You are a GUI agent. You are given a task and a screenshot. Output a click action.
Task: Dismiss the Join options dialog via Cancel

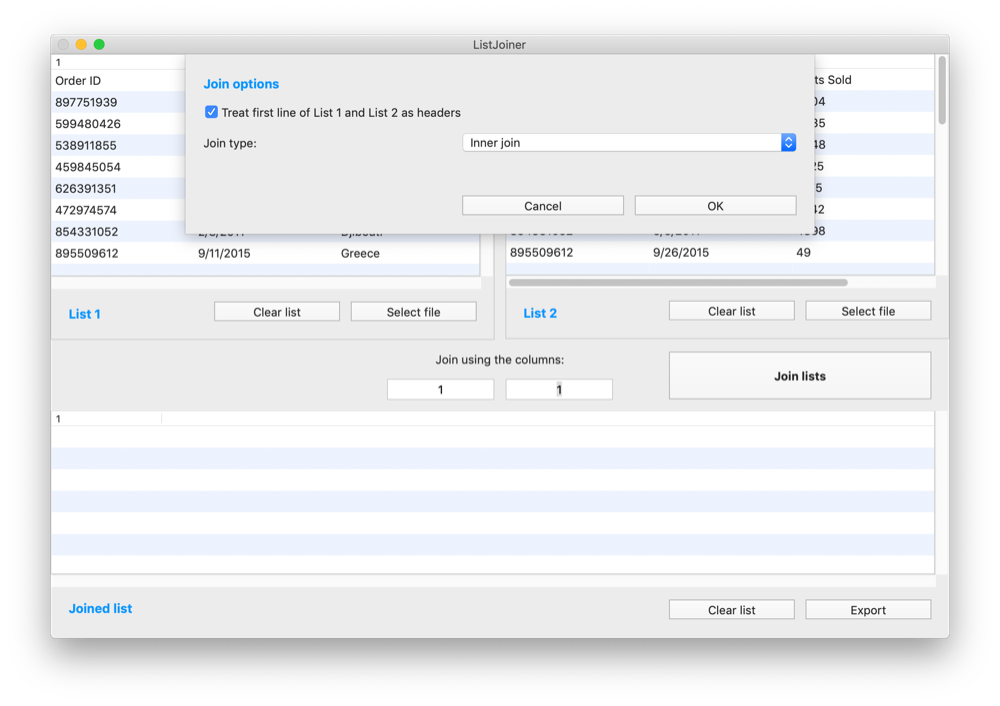[542, 205]
